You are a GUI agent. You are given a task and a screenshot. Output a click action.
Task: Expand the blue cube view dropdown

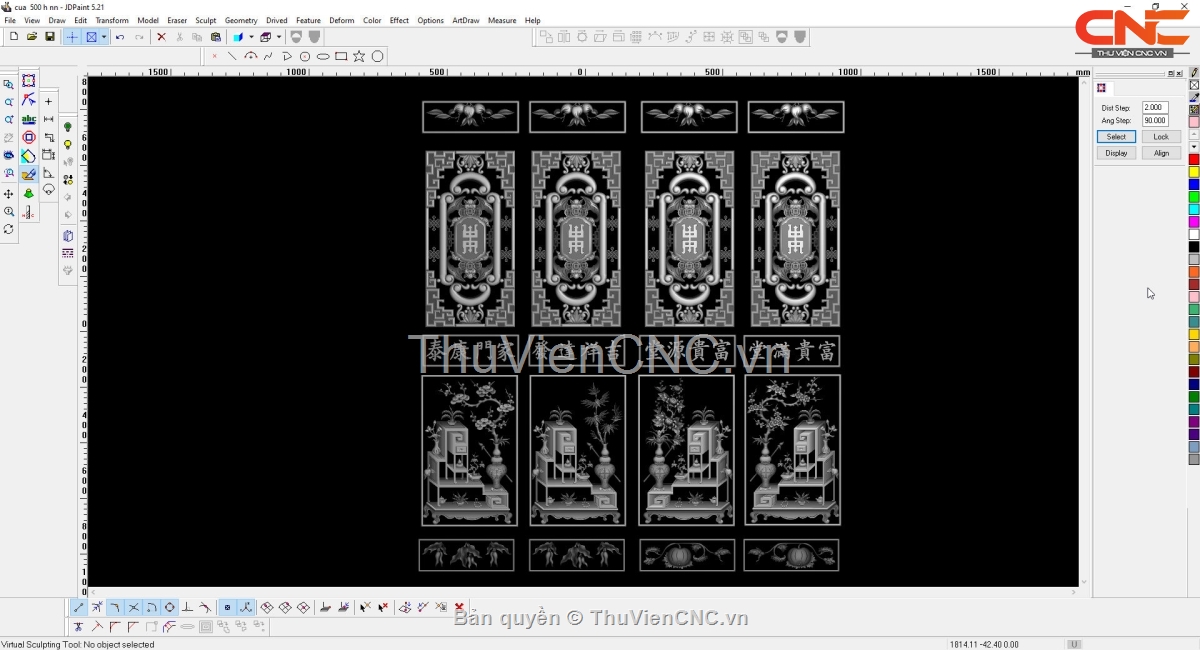pyautogui.click(x=250, y=37)
